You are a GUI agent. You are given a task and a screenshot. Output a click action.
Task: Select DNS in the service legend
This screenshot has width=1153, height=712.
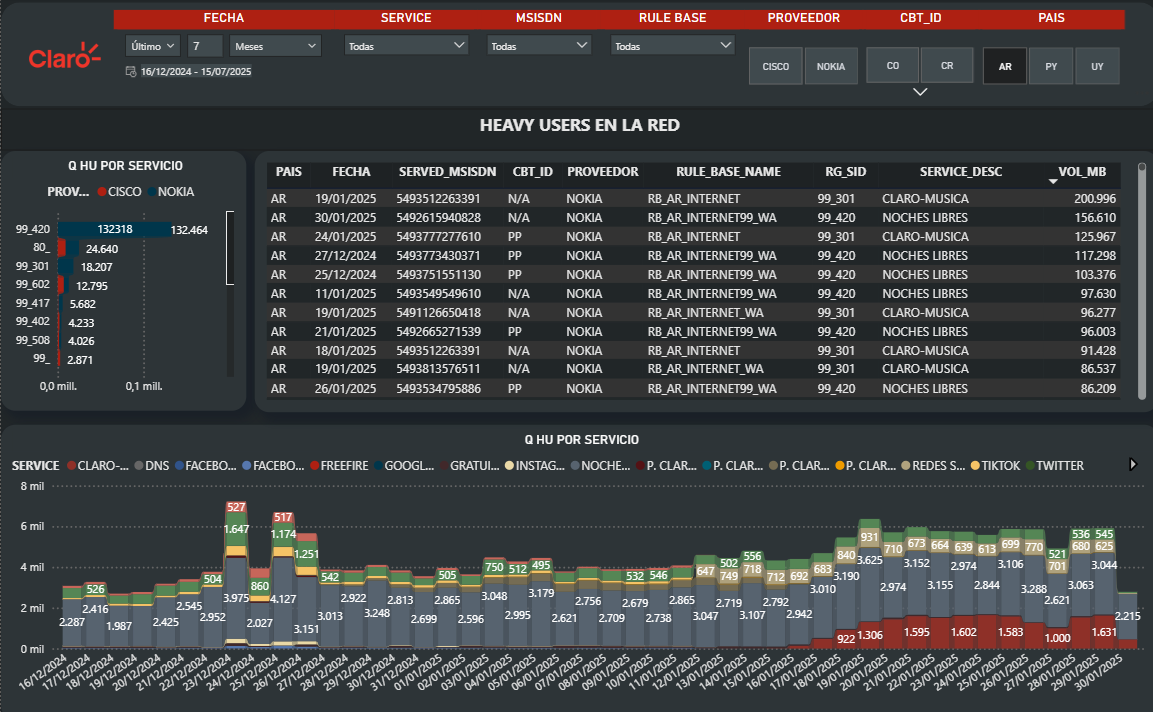point(151,466)
